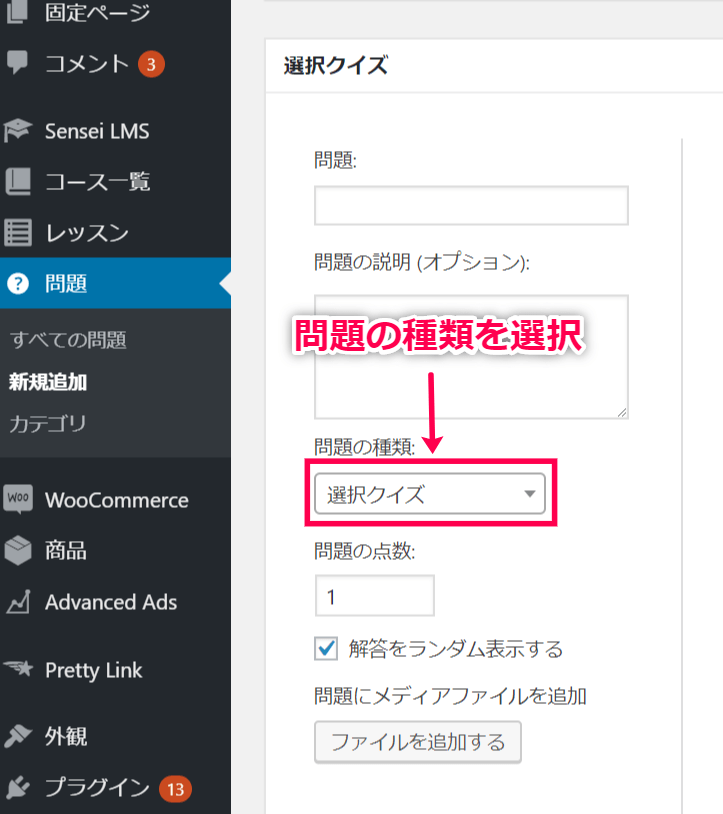Click the comments count badge 3

(151, 64)
